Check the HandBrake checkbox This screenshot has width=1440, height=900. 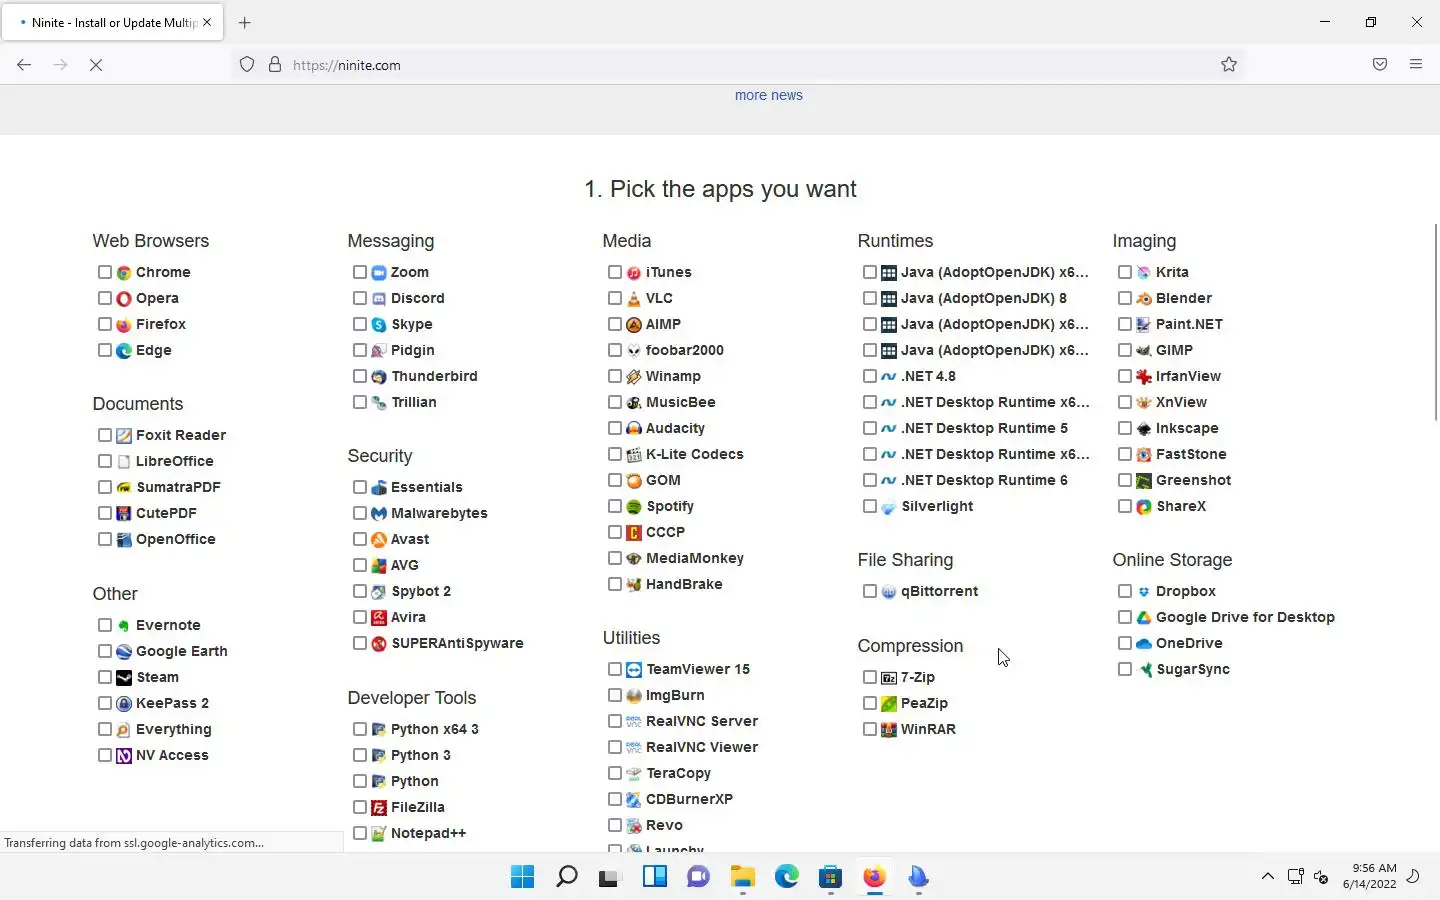click(615, 584)
